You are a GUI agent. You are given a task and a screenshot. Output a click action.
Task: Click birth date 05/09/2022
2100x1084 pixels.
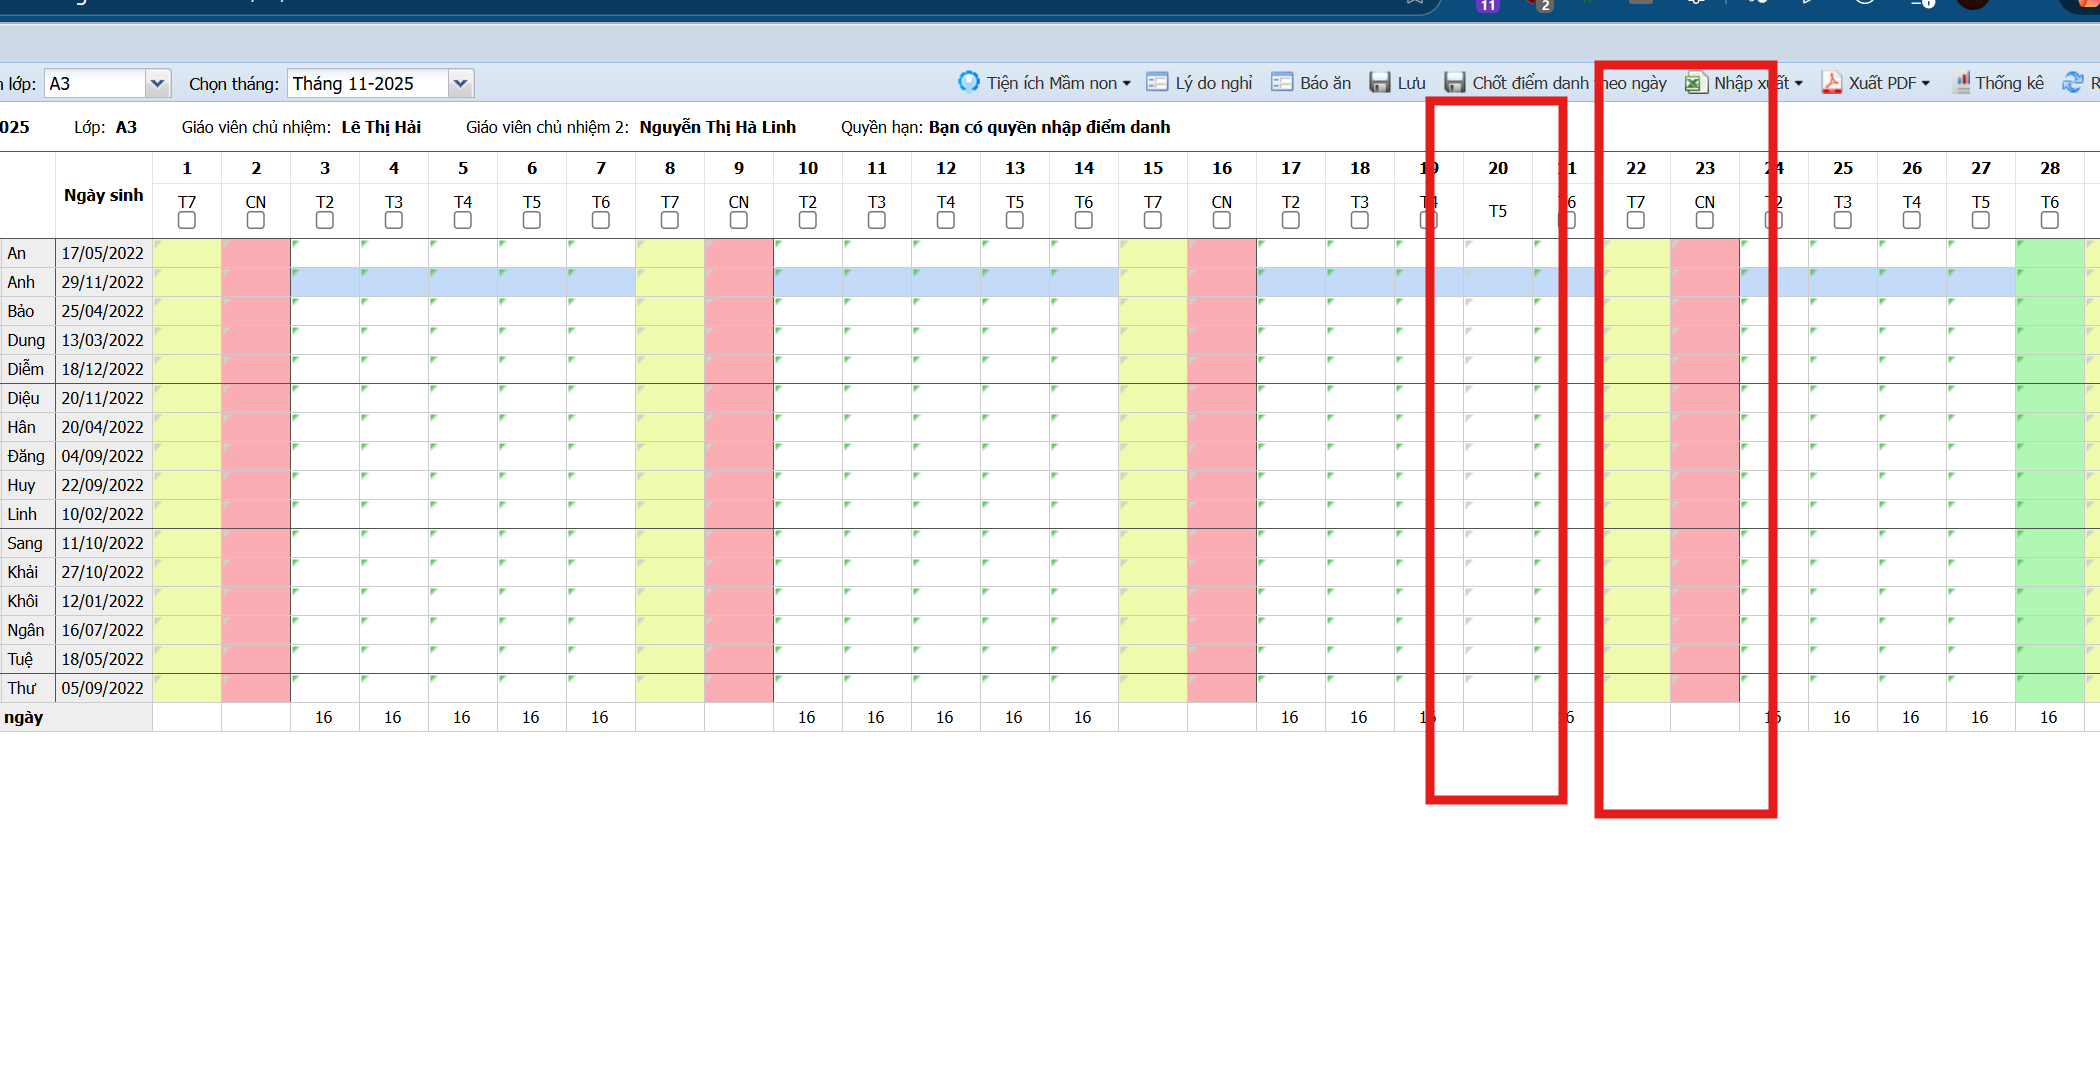click(103, 688)
